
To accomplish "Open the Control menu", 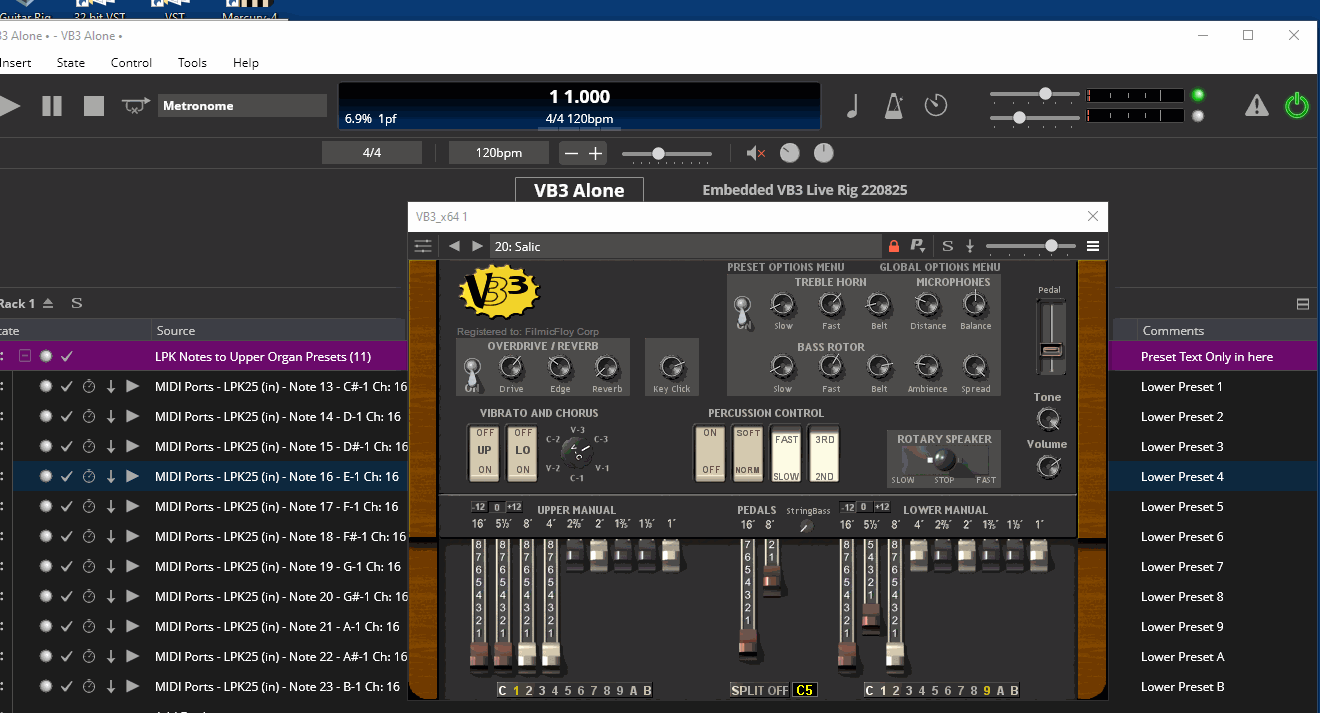I will coord(131,63).
